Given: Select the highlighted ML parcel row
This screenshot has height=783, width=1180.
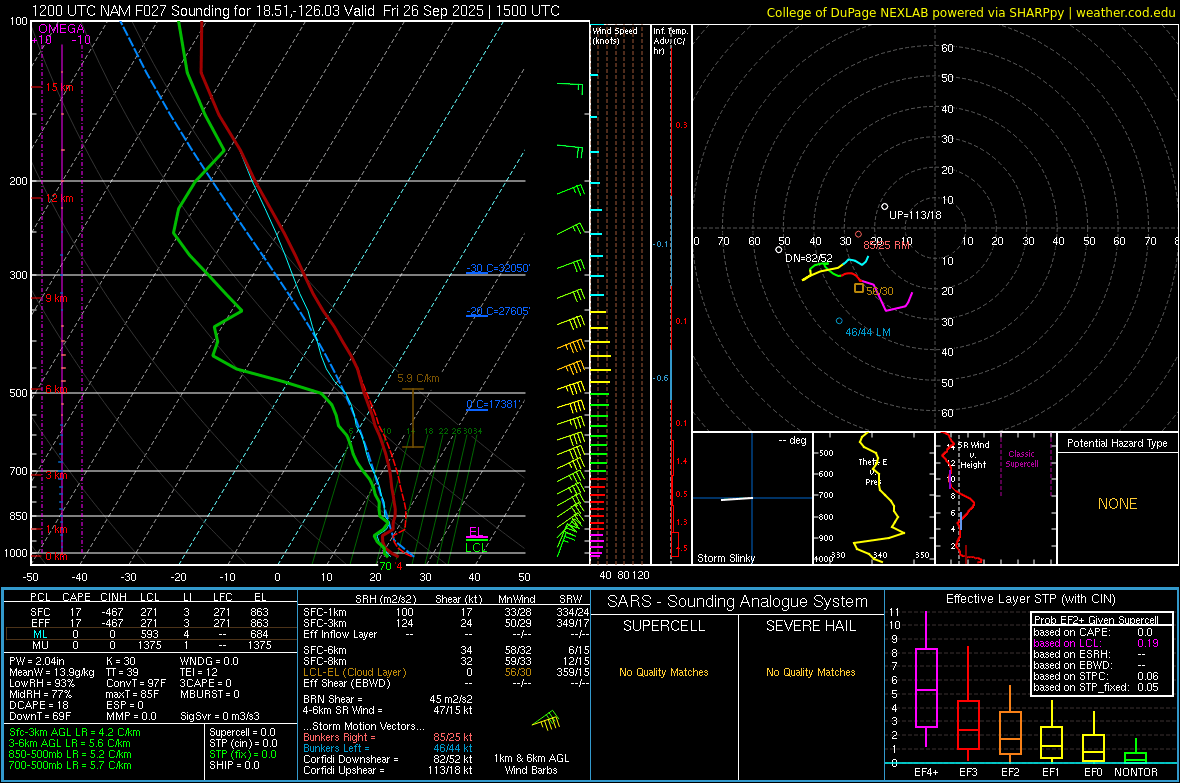Looking at the screenshot, I should 151,634.
